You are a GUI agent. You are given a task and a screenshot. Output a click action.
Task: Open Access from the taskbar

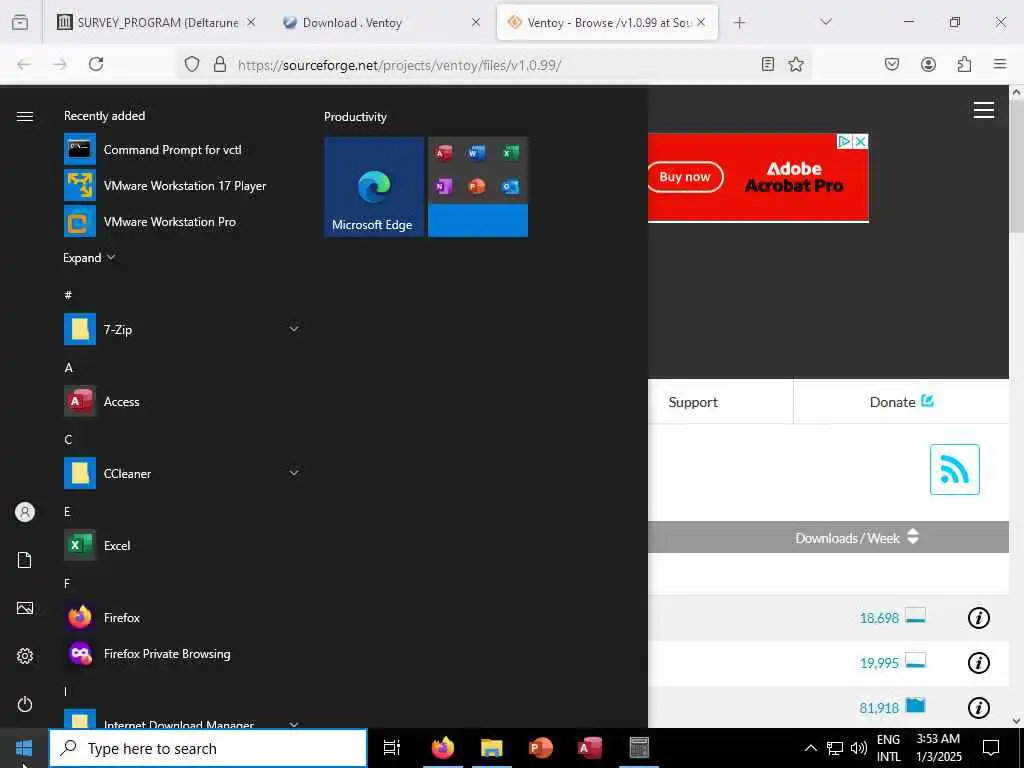tap(590, 748)
